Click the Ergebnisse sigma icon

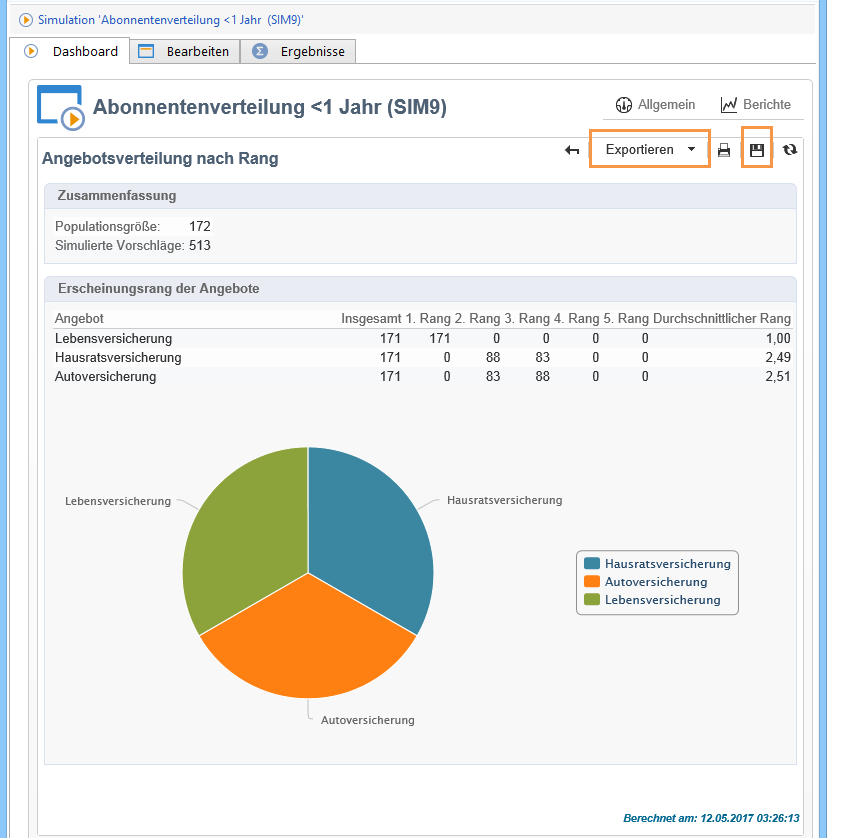pyautogui.click(x=260, y=51)
